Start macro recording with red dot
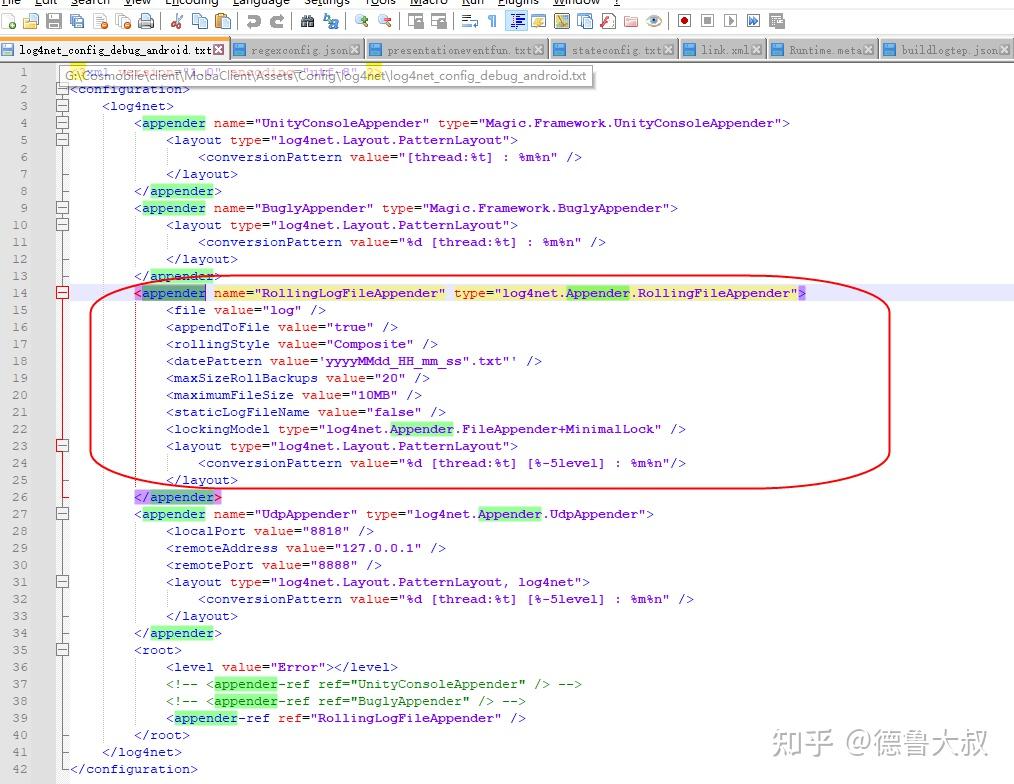Image resolution: width=1014 pixels, height=784 pixels. (x=684, y=21)
